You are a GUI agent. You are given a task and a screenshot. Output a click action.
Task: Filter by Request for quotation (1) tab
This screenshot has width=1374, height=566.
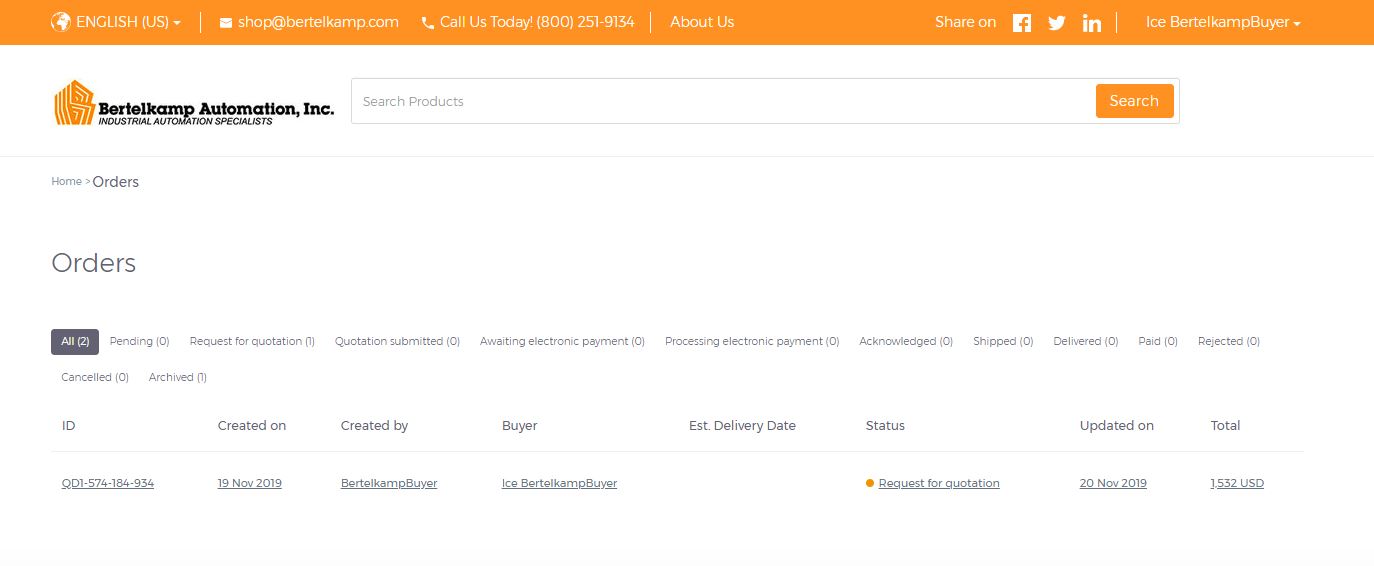[252, 341]
